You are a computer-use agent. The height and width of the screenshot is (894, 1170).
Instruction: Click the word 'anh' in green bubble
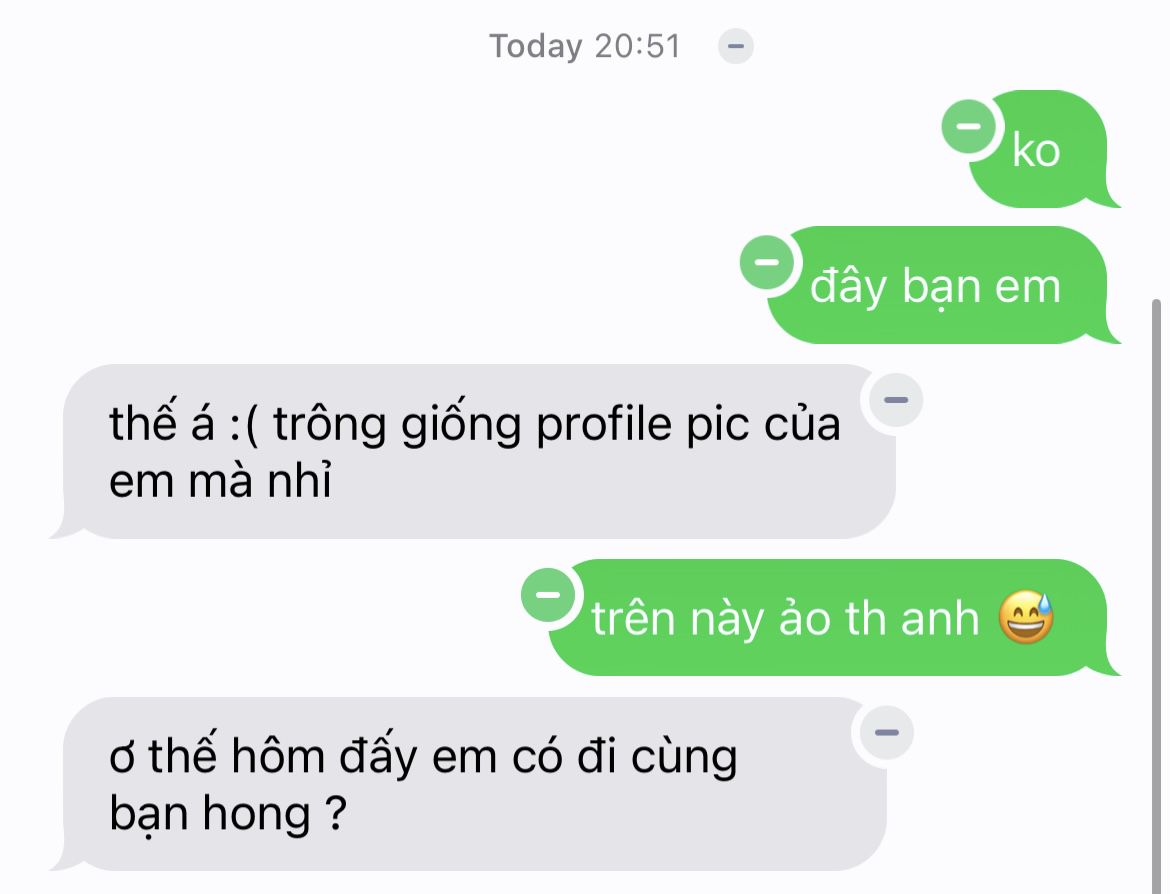940,618
